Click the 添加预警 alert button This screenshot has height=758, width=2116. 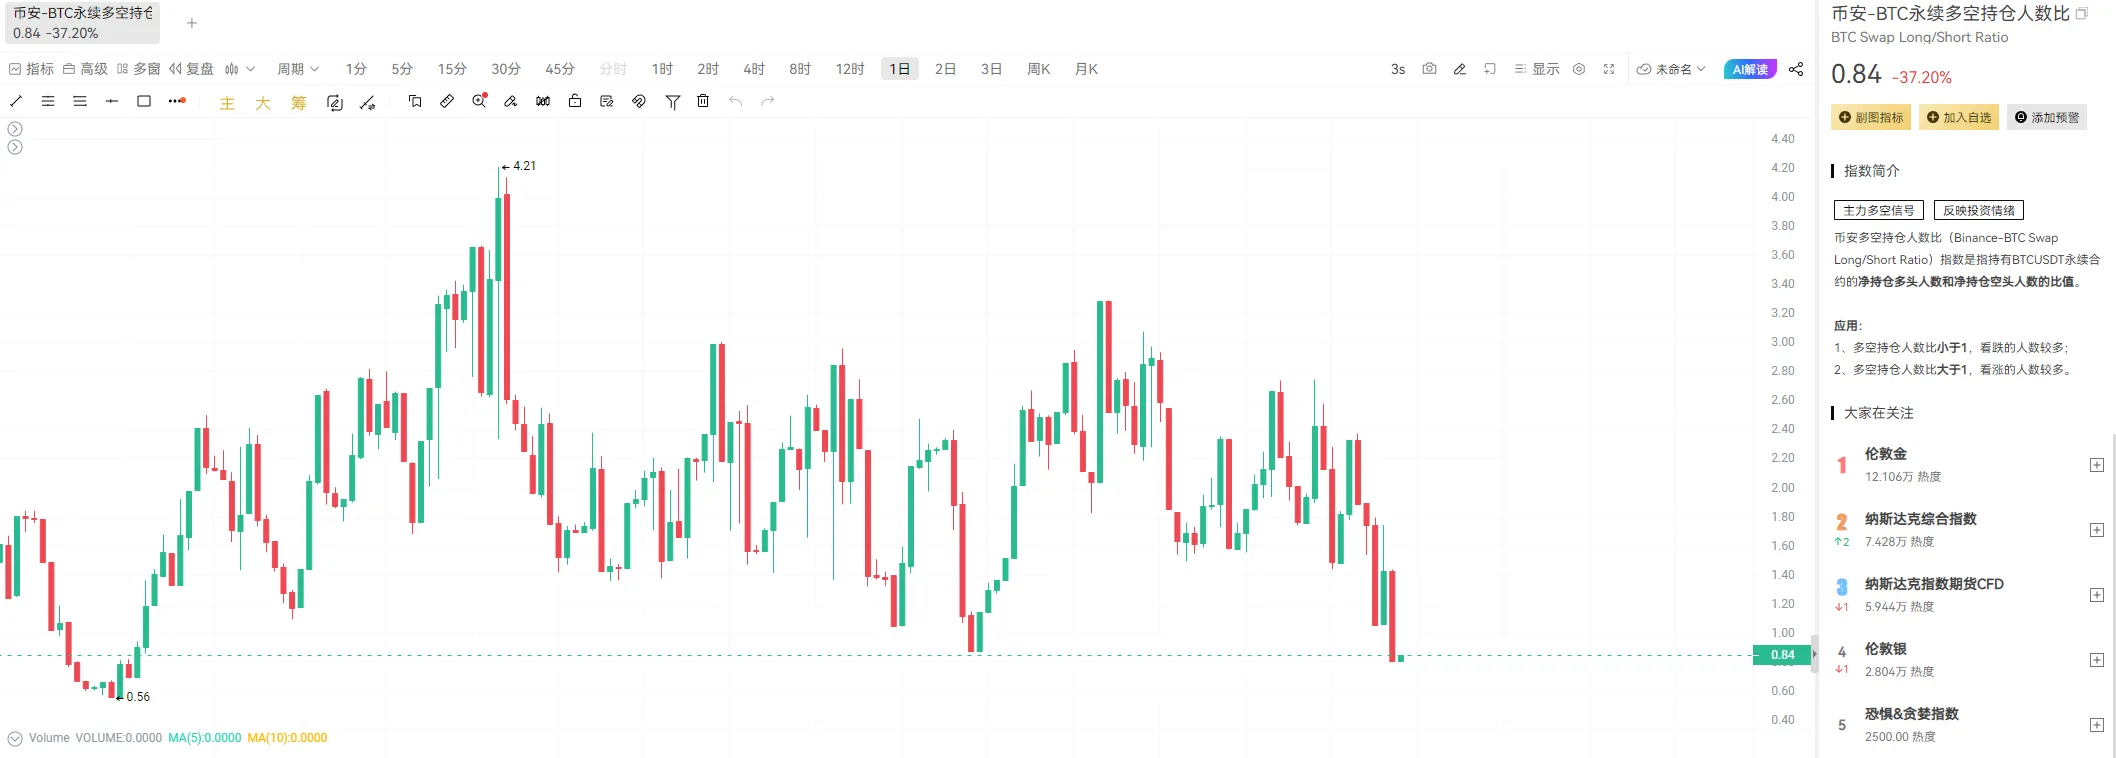point(2046,117)
